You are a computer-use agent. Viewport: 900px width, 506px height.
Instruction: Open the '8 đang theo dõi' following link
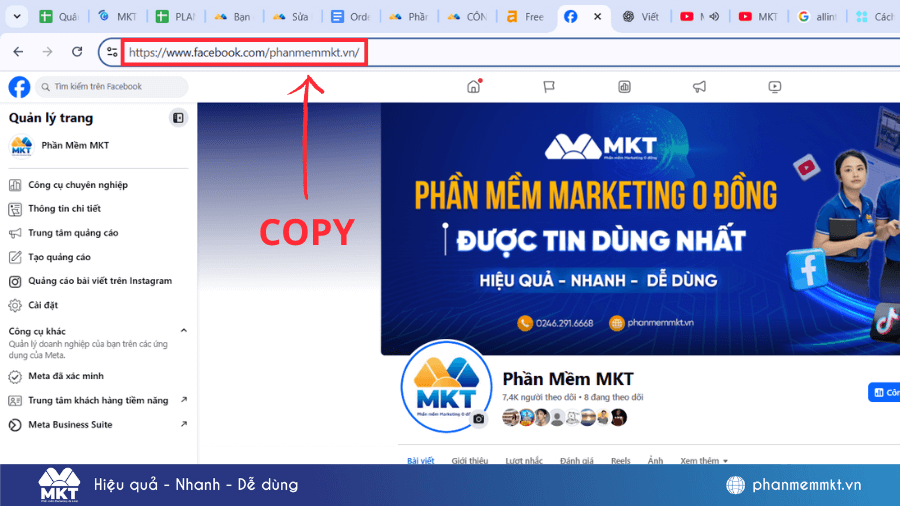(614, 397)
